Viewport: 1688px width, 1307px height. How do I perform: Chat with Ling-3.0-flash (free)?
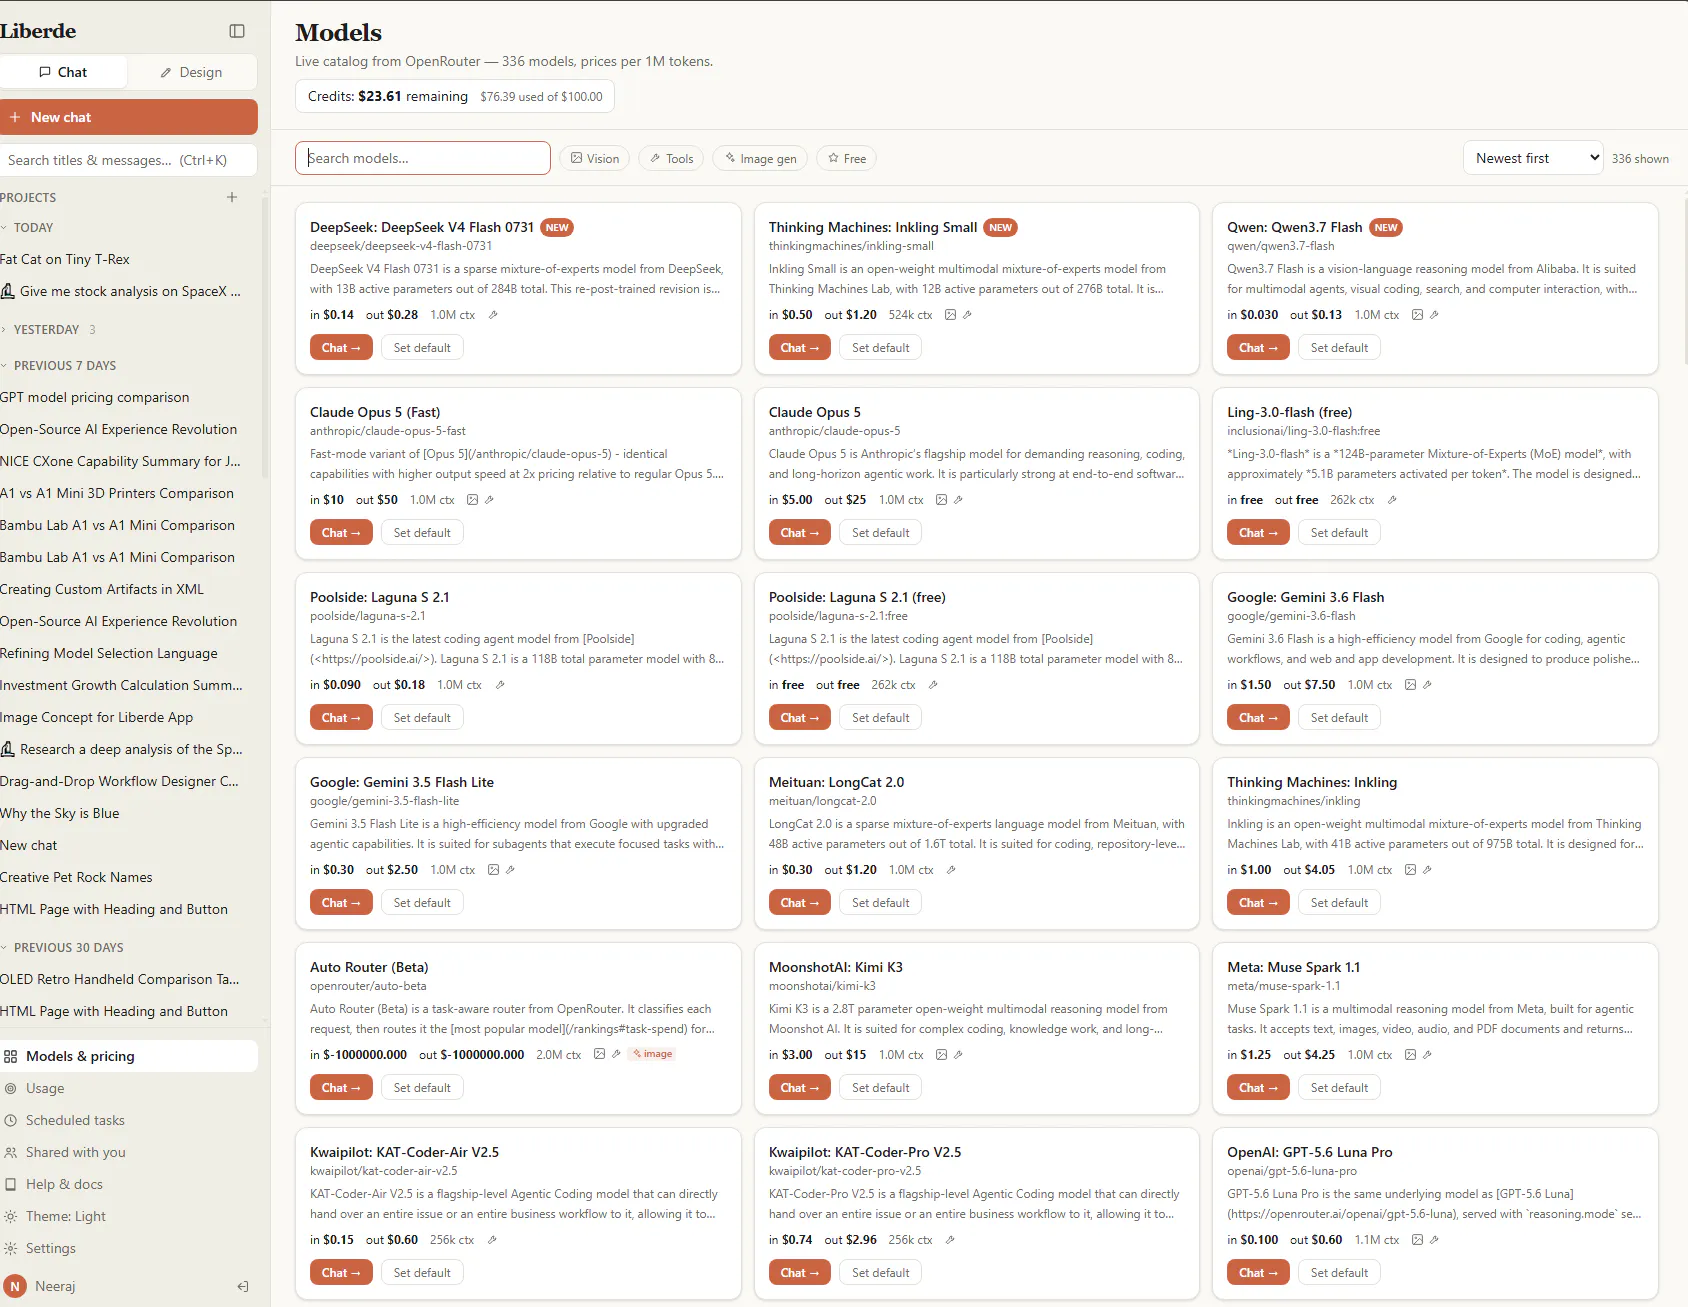1258,532
